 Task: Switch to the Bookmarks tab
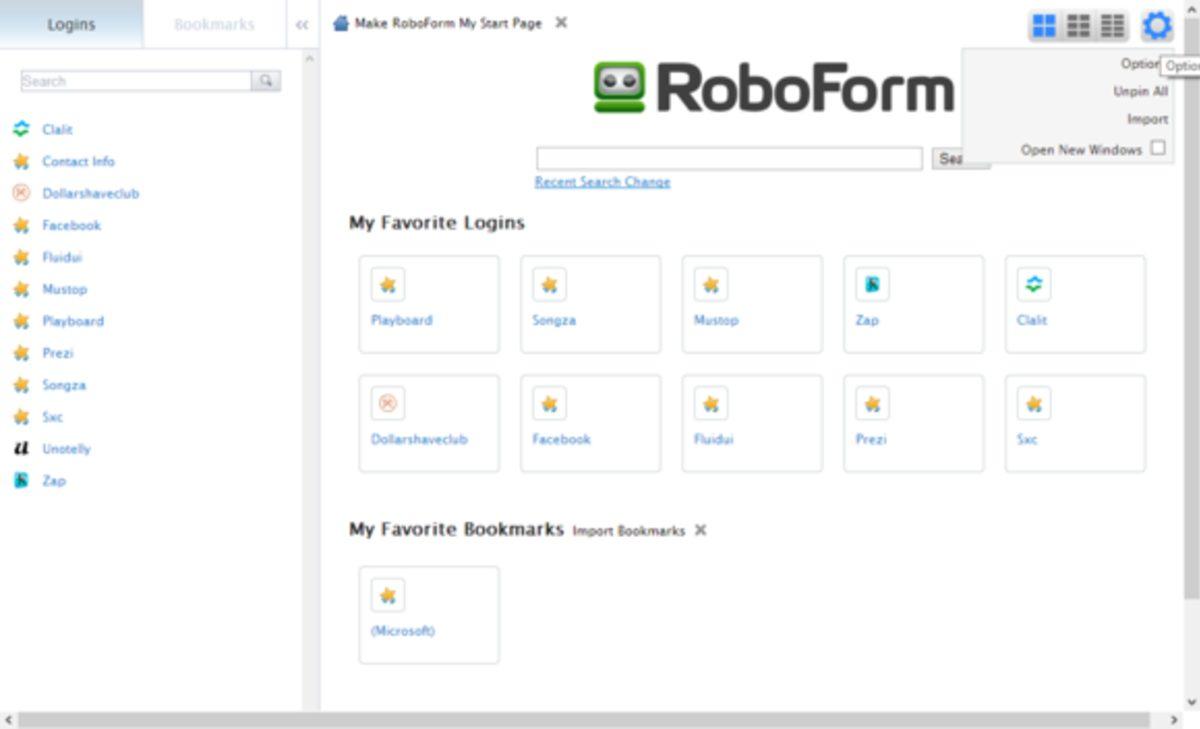(x=214, y=25)
